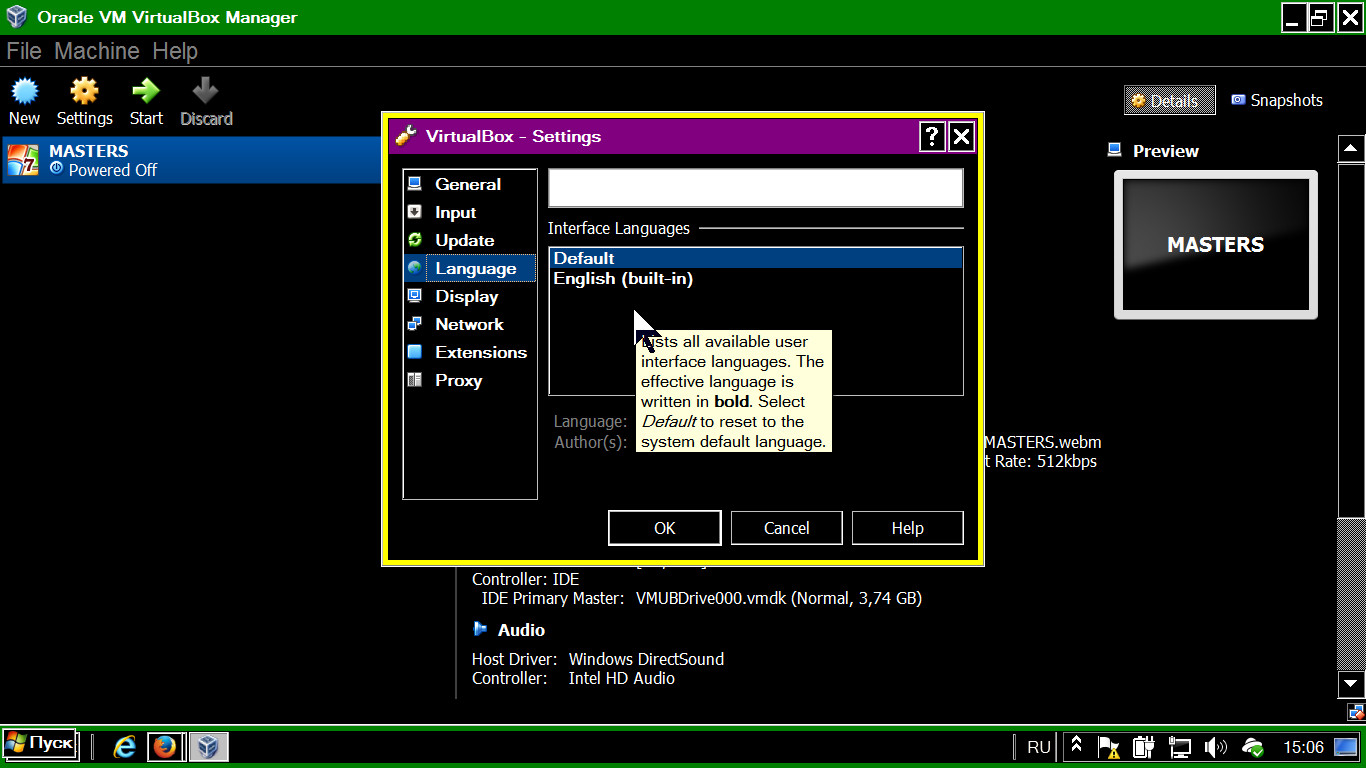Viewport: 1366px width, 768px height.
Task: Click the show desktop button
Action: point(1346,747)
